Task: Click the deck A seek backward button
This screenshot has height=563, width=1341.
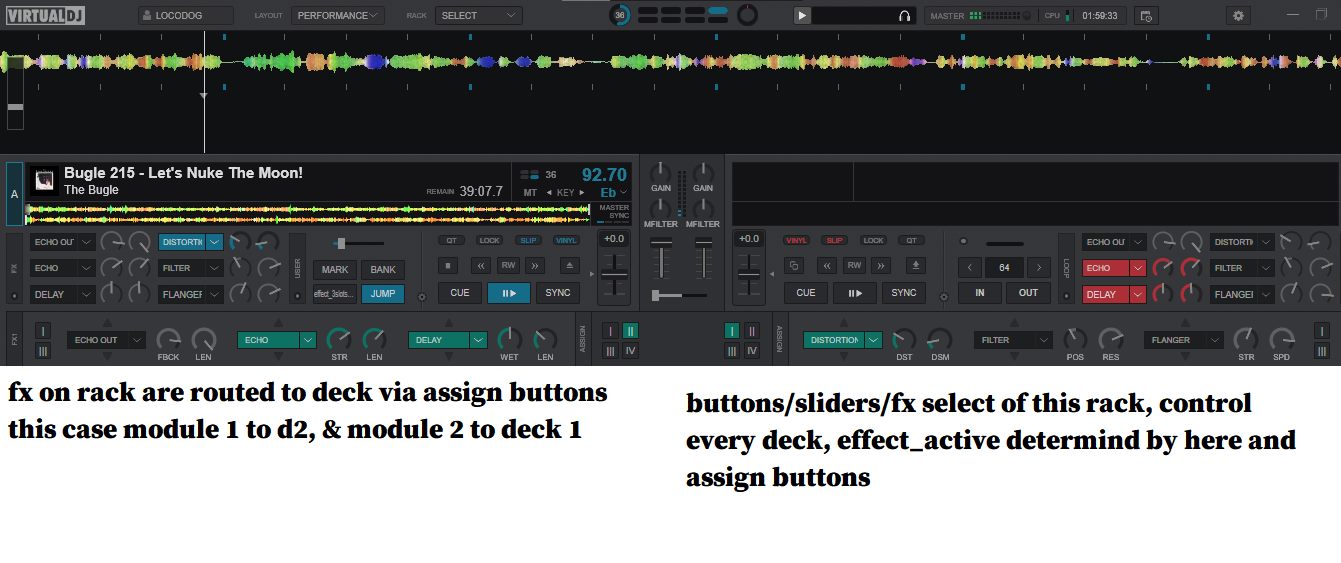Action: point(481,265)
